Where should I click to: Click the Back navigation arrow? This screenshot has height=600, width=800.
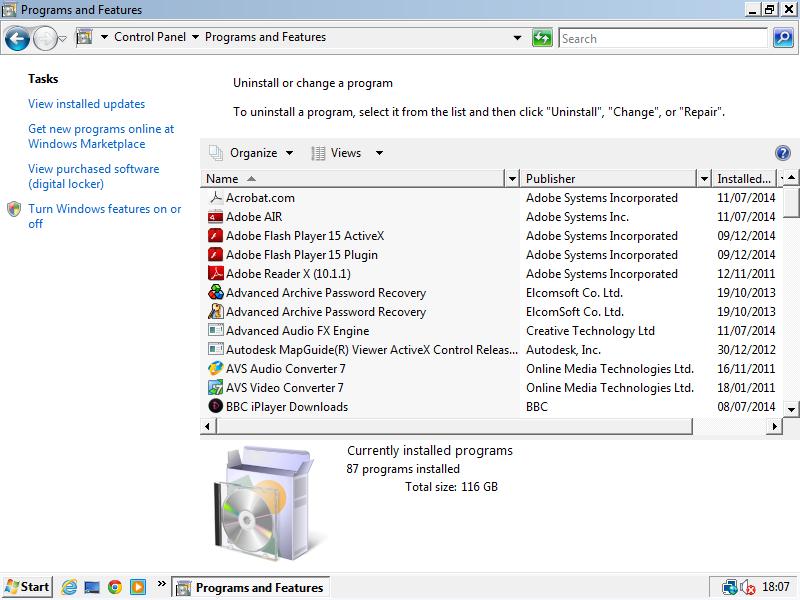point(17,38)
